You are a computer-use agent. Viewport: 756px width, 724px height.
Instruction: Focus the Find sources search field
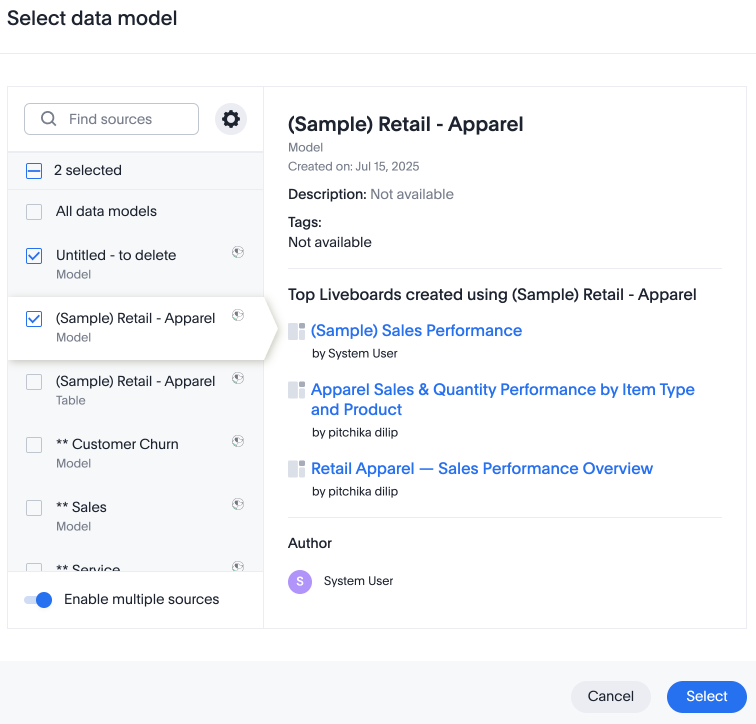(x=111, y=119)
